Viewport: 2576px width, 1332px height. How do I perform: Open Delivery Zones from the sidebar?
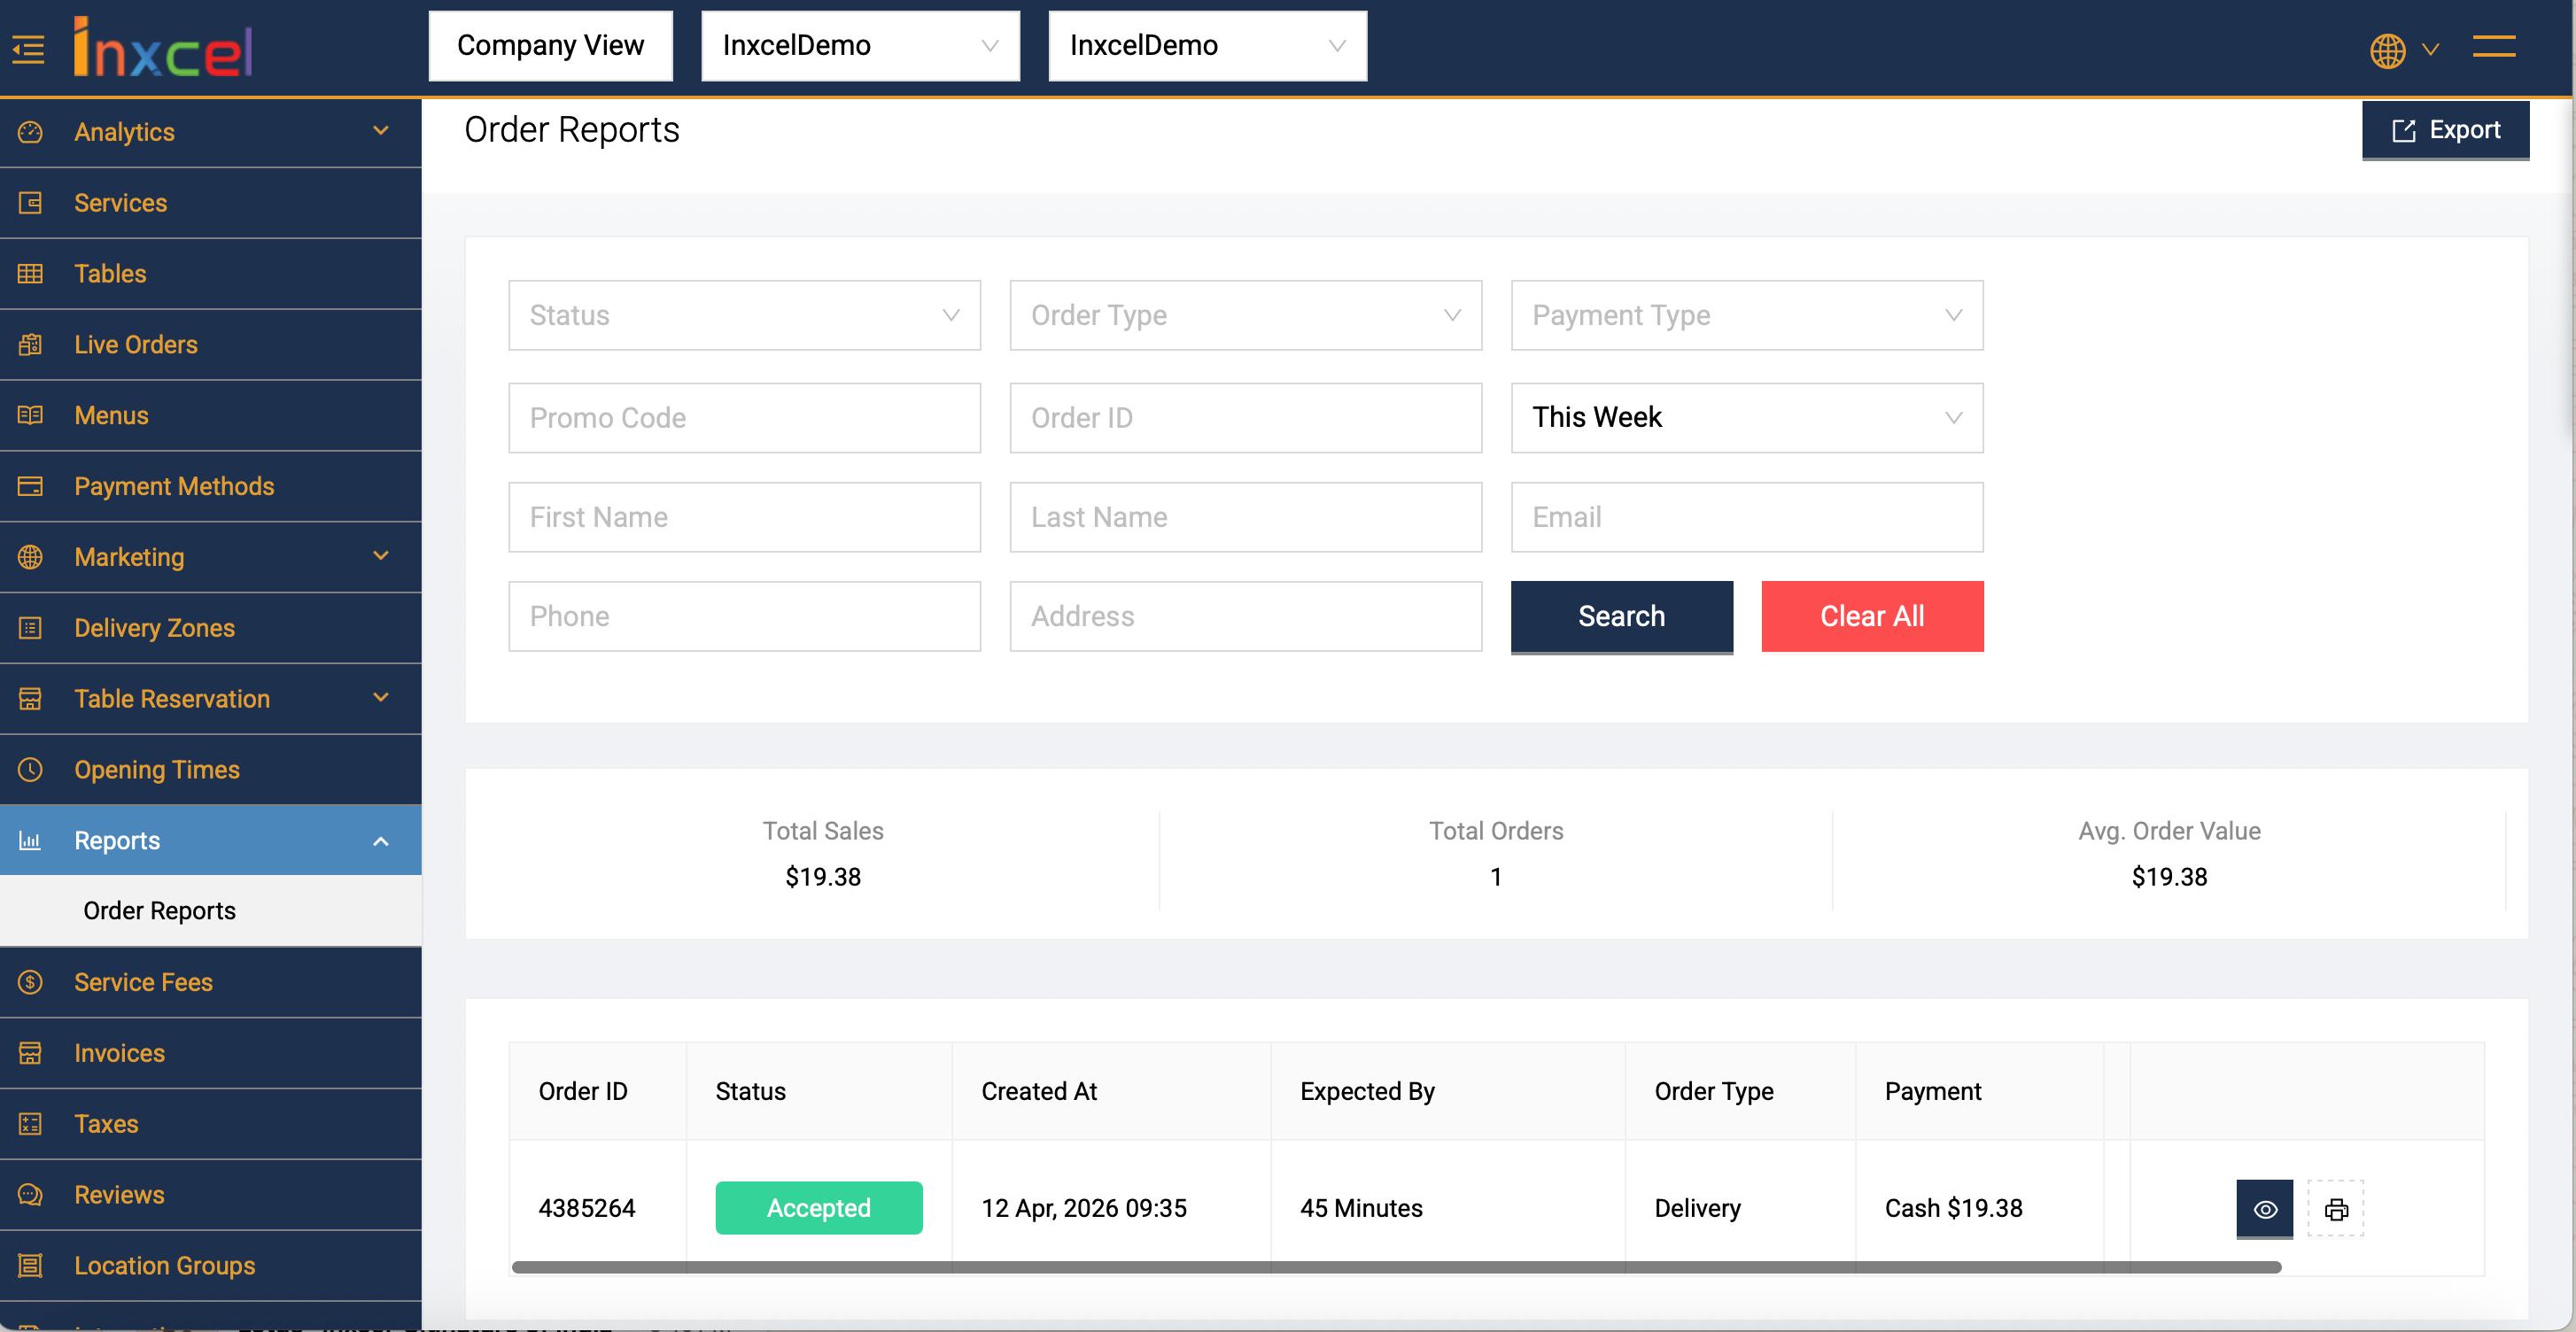point(154,628)
